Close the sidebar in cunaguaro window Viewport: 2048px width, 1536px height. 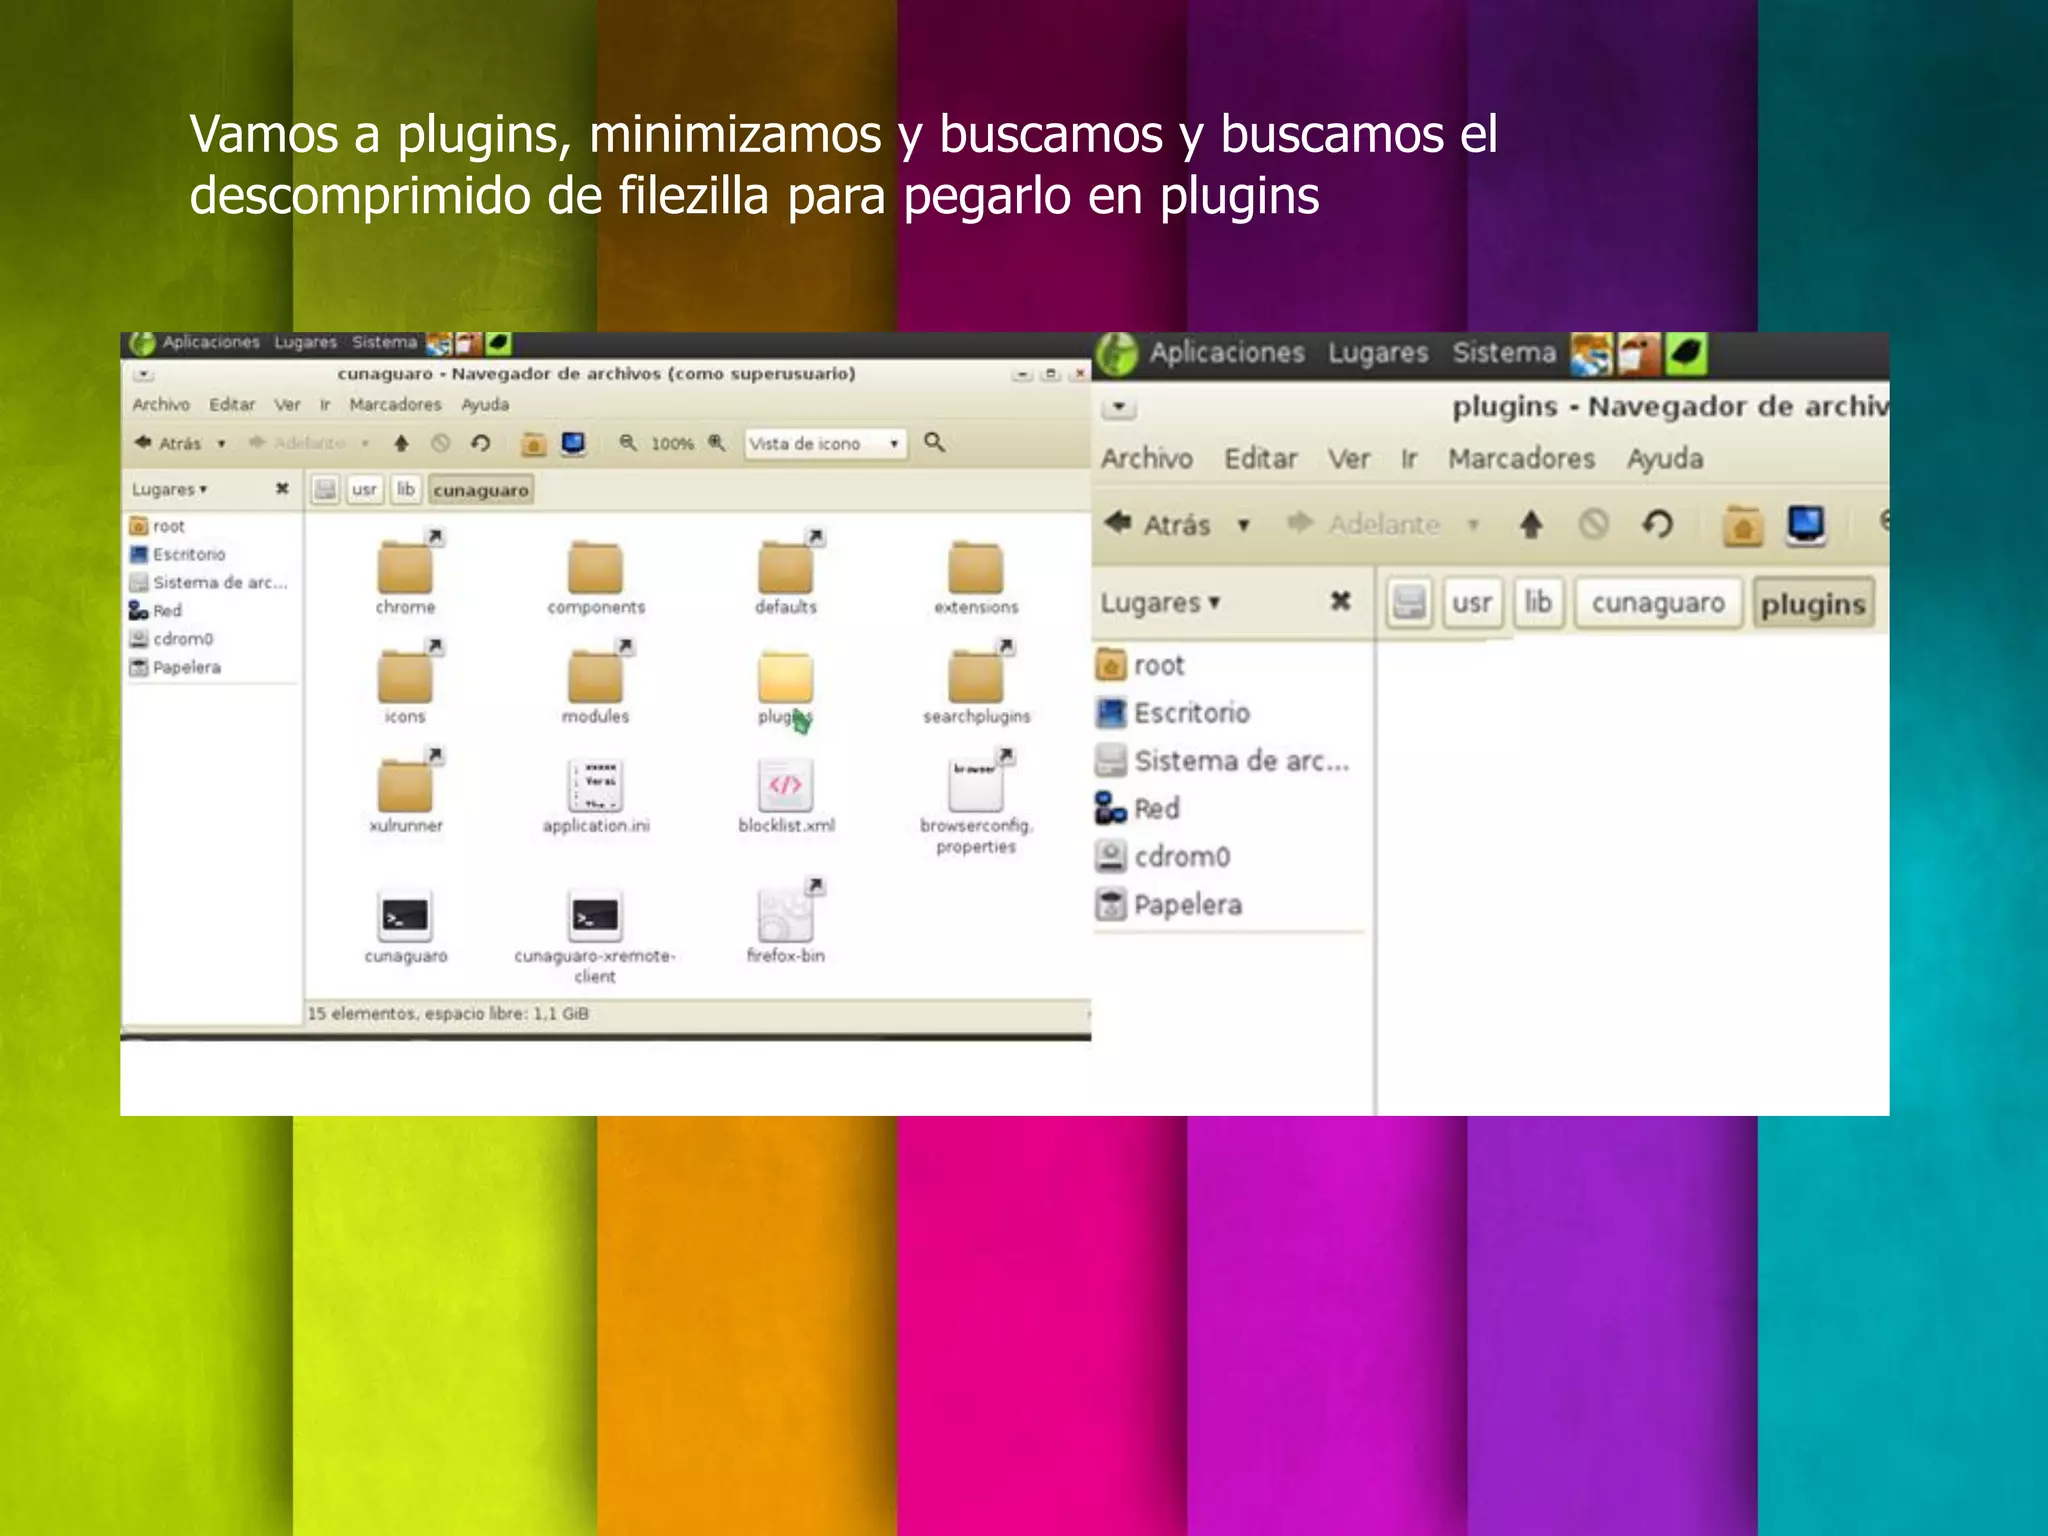[282, 488]
